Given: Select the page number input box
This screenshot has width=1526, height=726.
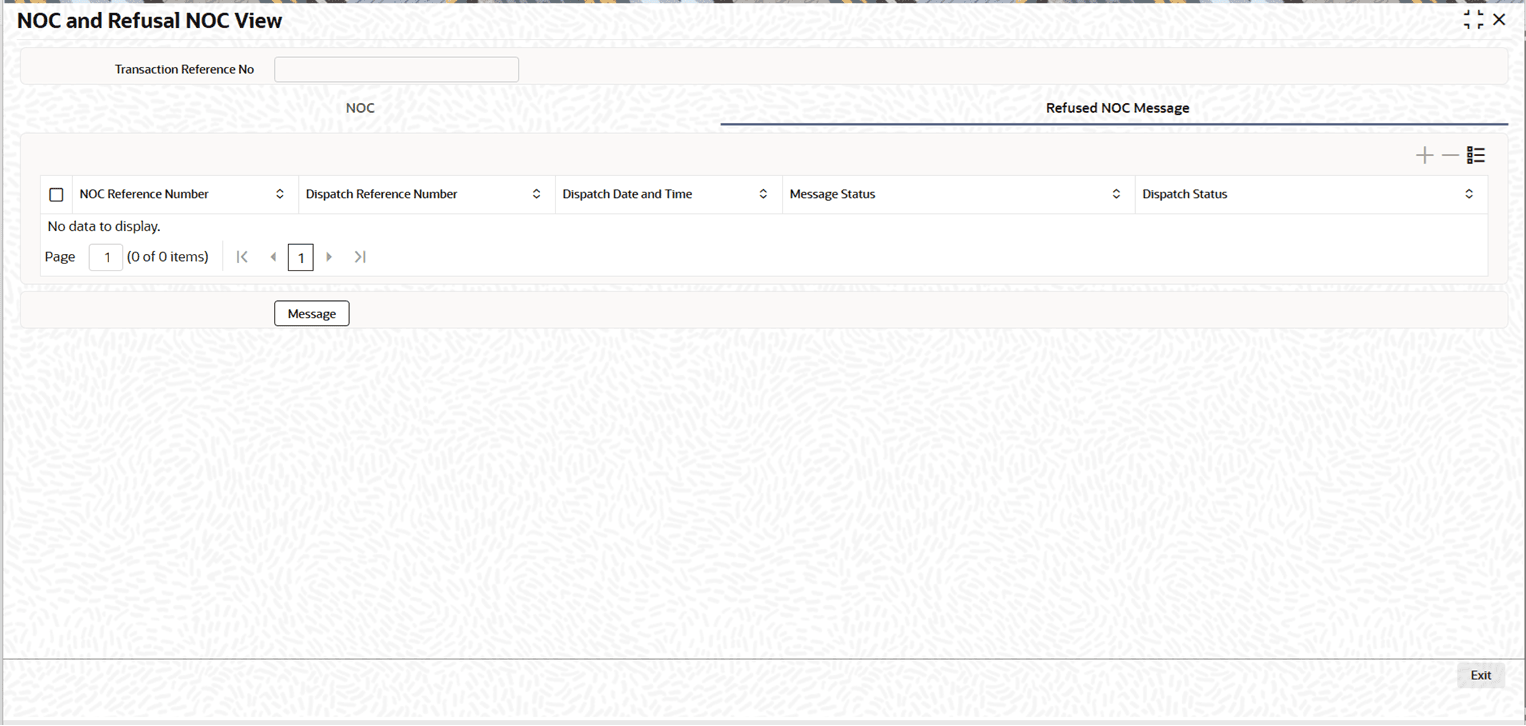Looking at the screenshot, I should coord(106,257).
